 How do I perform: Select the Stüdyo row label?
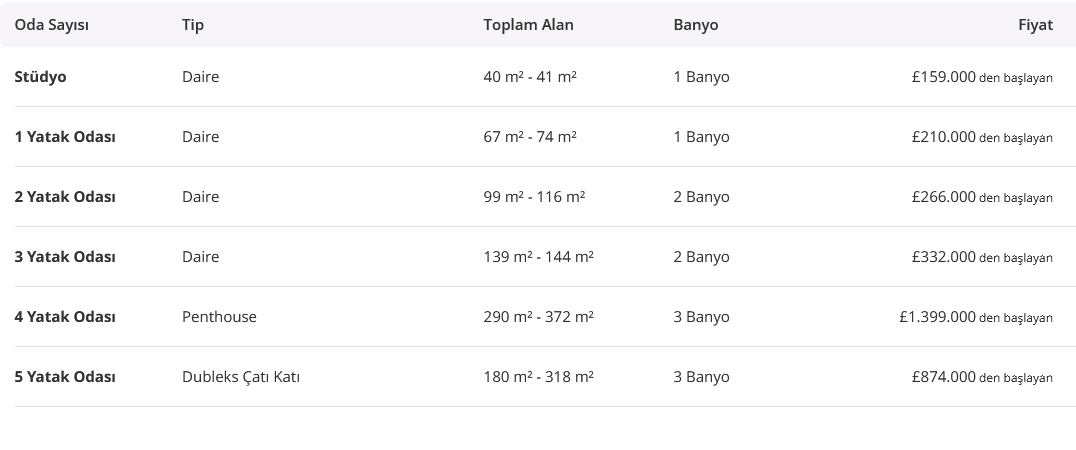41,77
